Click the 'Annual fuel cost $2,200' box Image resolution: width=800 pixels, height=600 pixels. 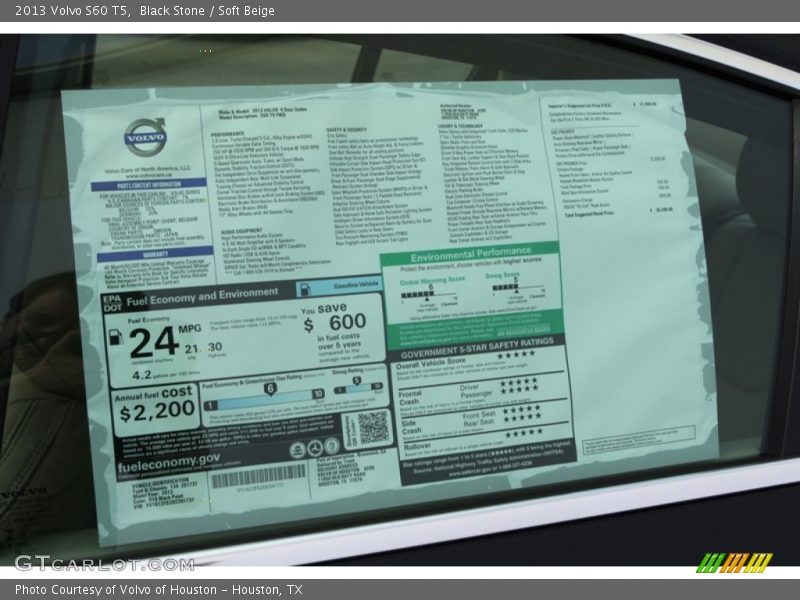click(x=156, y=408)
